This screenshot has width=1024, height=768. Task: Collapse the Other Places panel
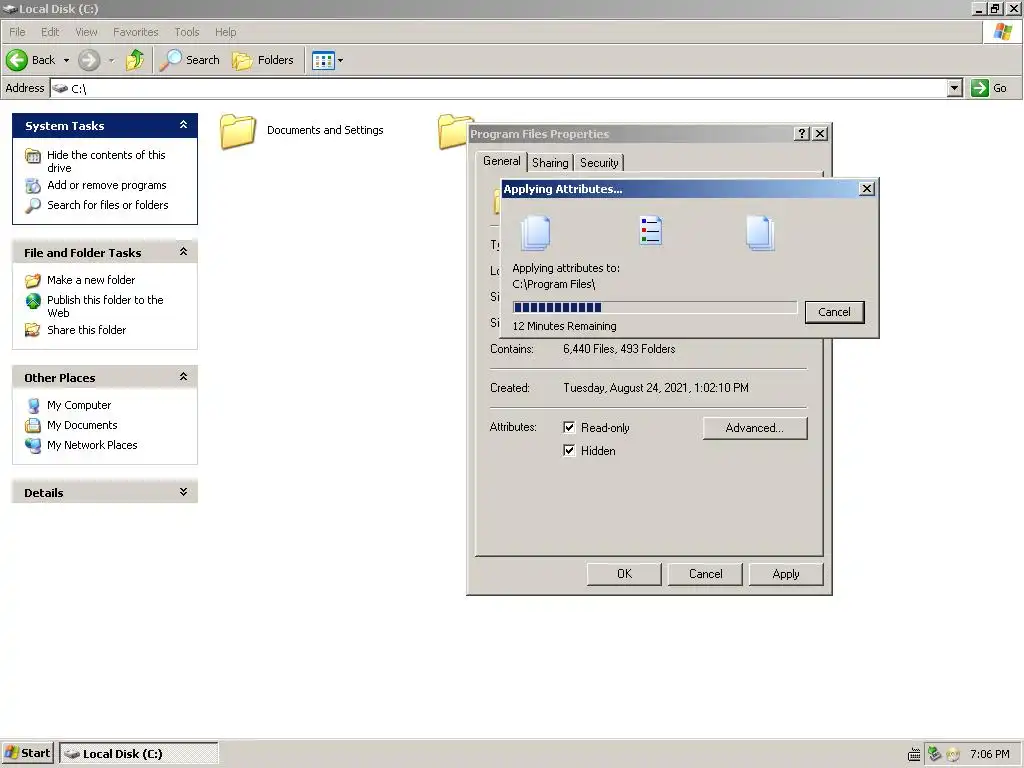184,377
